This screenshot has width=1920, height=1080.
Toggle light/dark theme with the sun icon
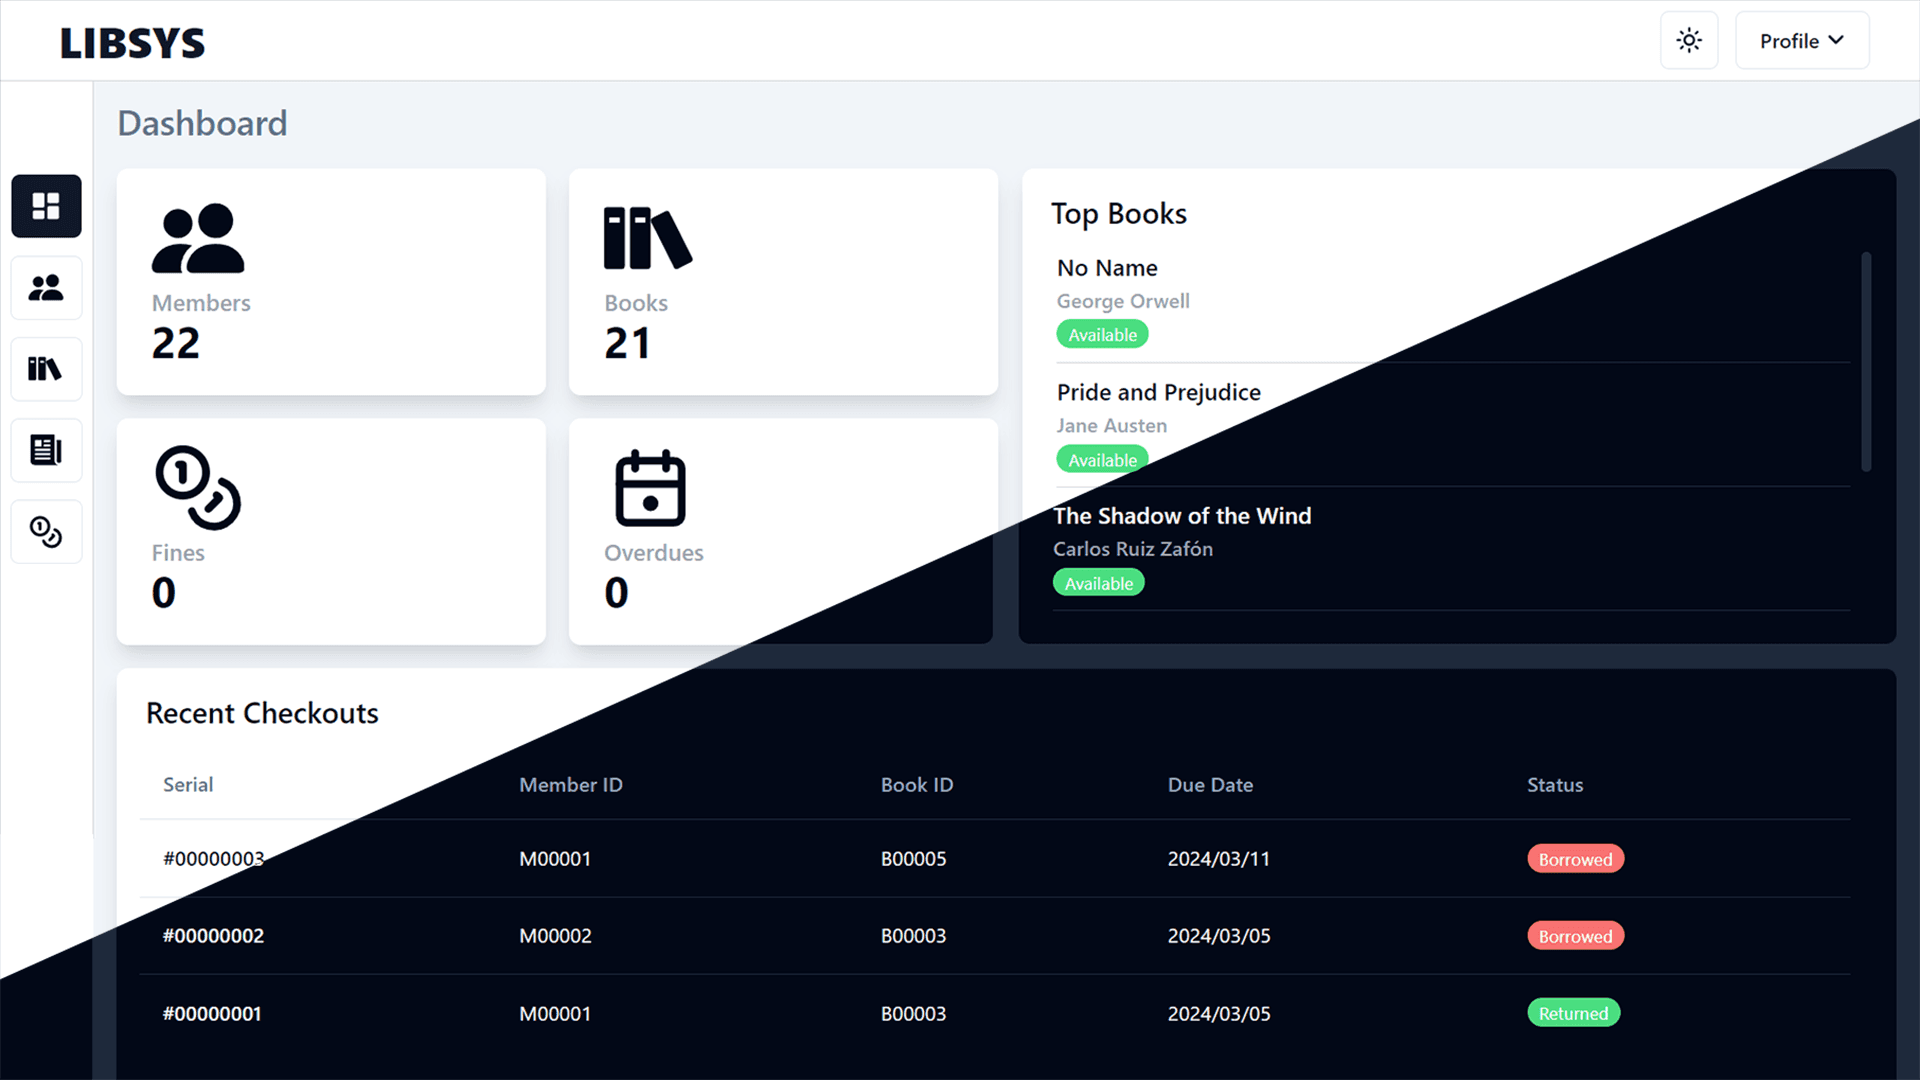[1689, 40]
